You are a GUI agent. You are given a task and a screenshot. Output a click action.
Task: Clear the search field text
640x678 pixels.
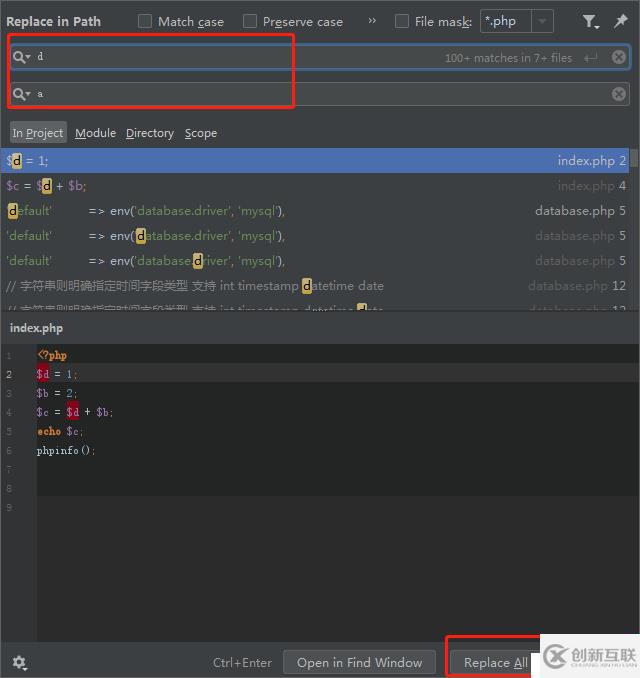[x=619, y=57]
